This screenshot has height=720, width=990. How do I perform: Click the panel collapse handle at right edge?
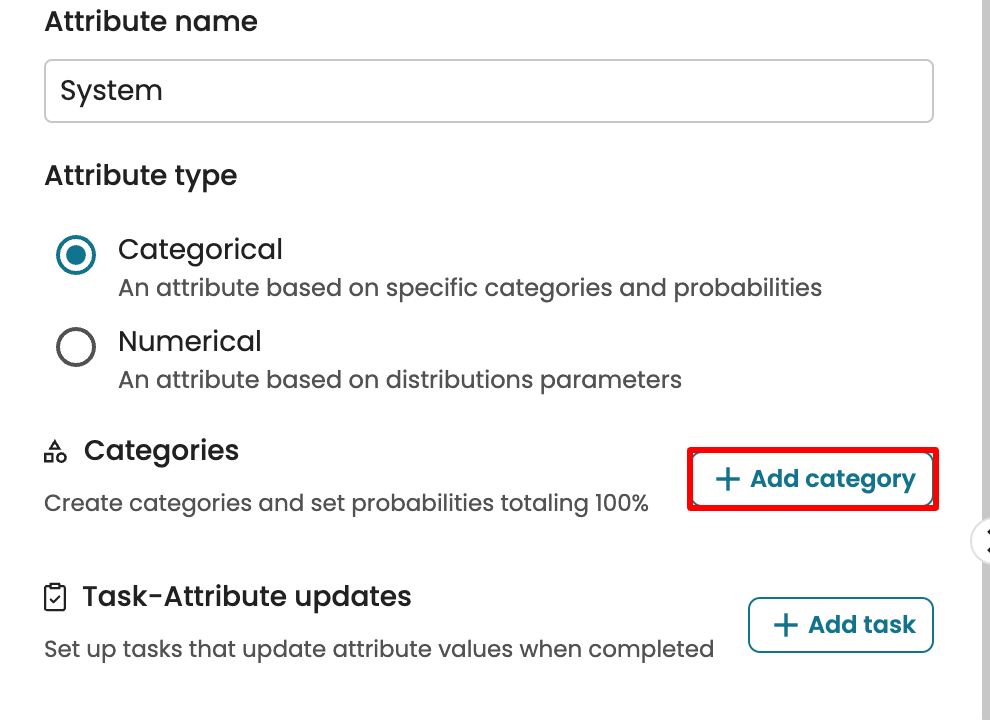coord(982,541)
